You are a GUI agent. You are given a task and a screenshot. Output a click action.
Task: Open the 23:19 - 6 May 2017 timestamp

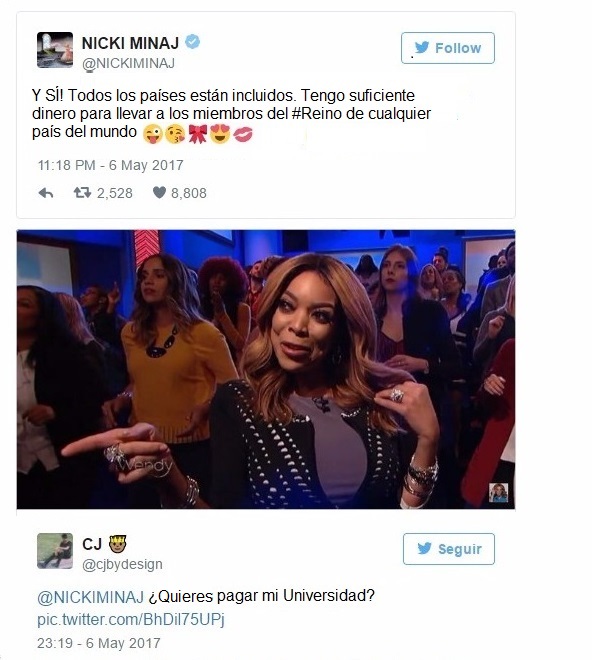[x=99, y=643]
